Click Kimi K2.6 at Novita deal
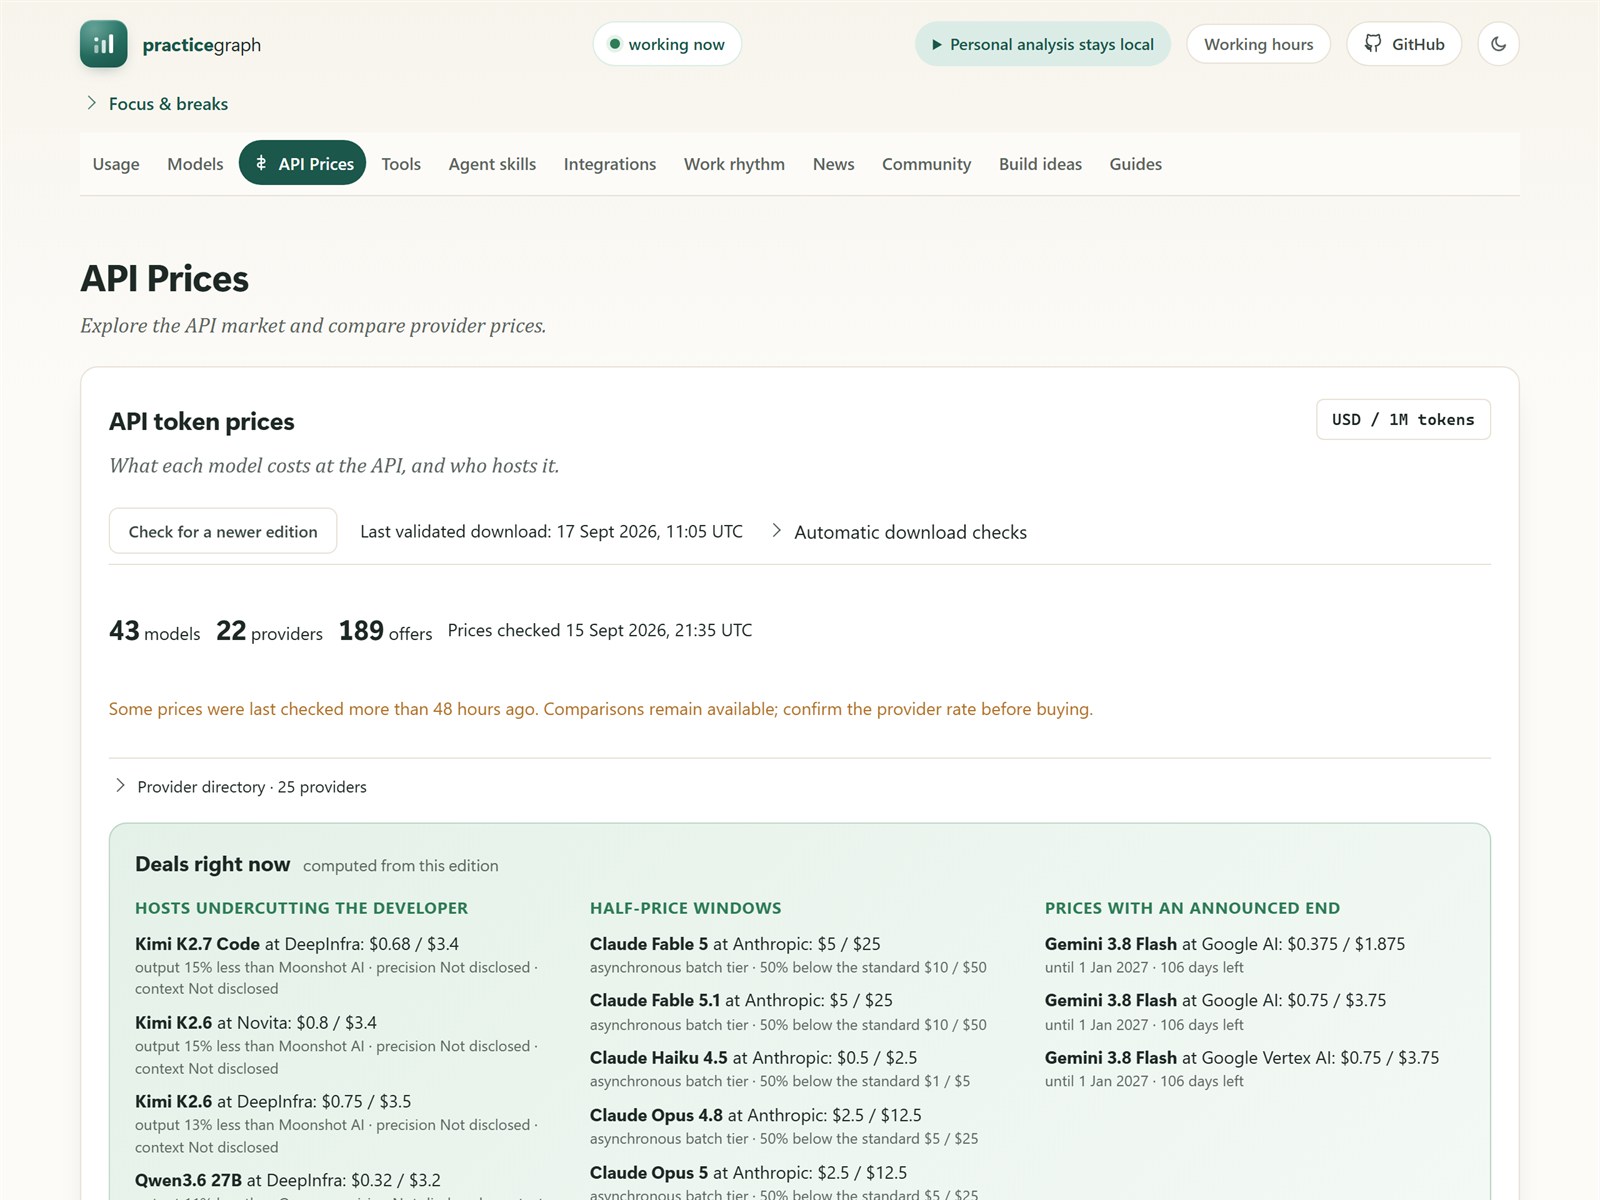Viewport: 1600px width, 1200px height. (256, 1023)
